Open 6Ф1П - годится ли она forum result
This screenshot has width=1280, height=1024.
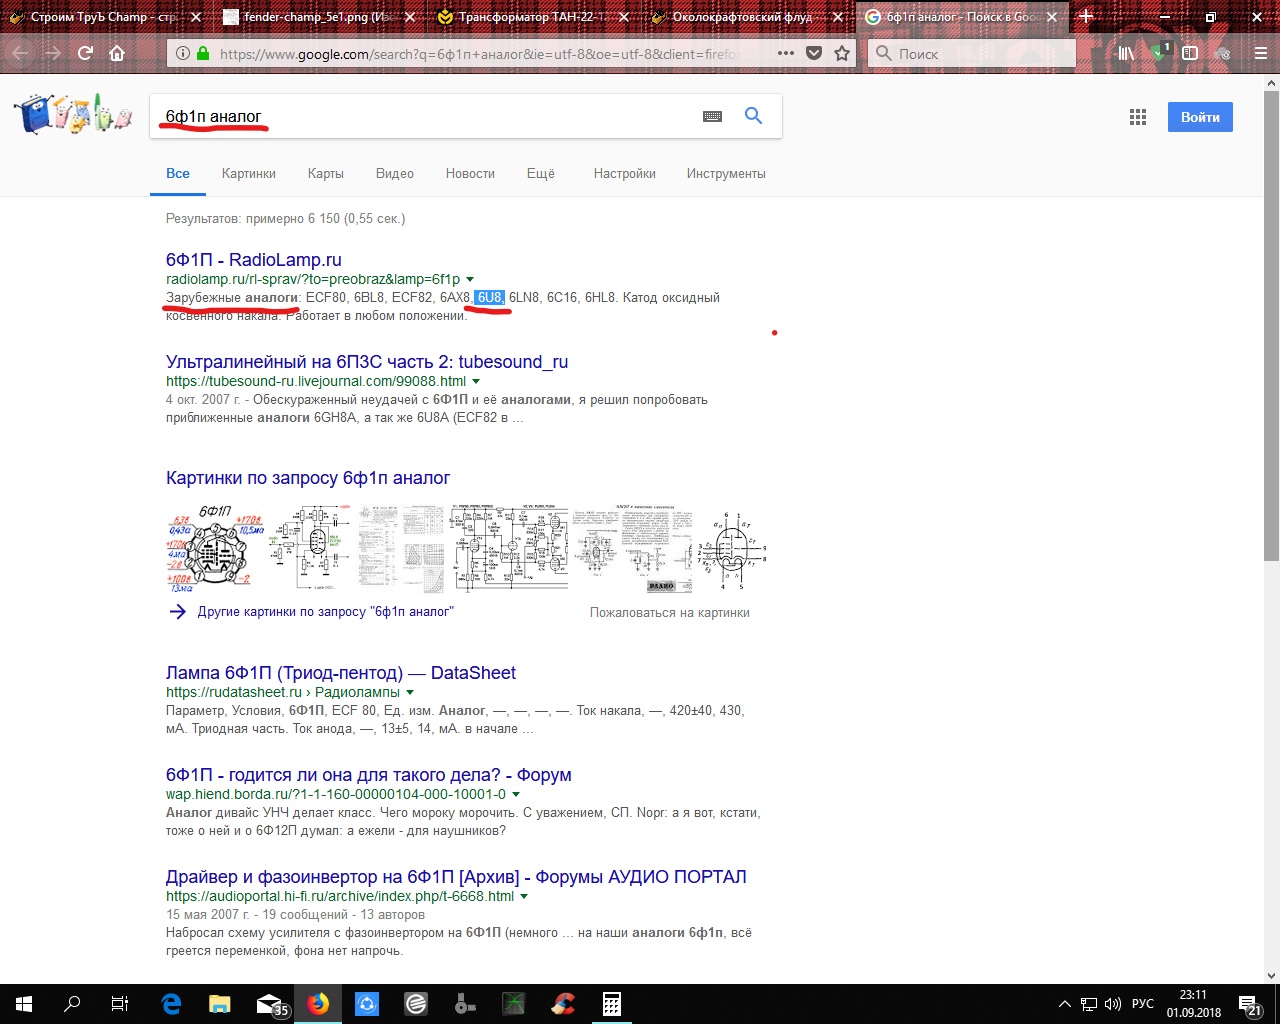click(x=369, y=775)
